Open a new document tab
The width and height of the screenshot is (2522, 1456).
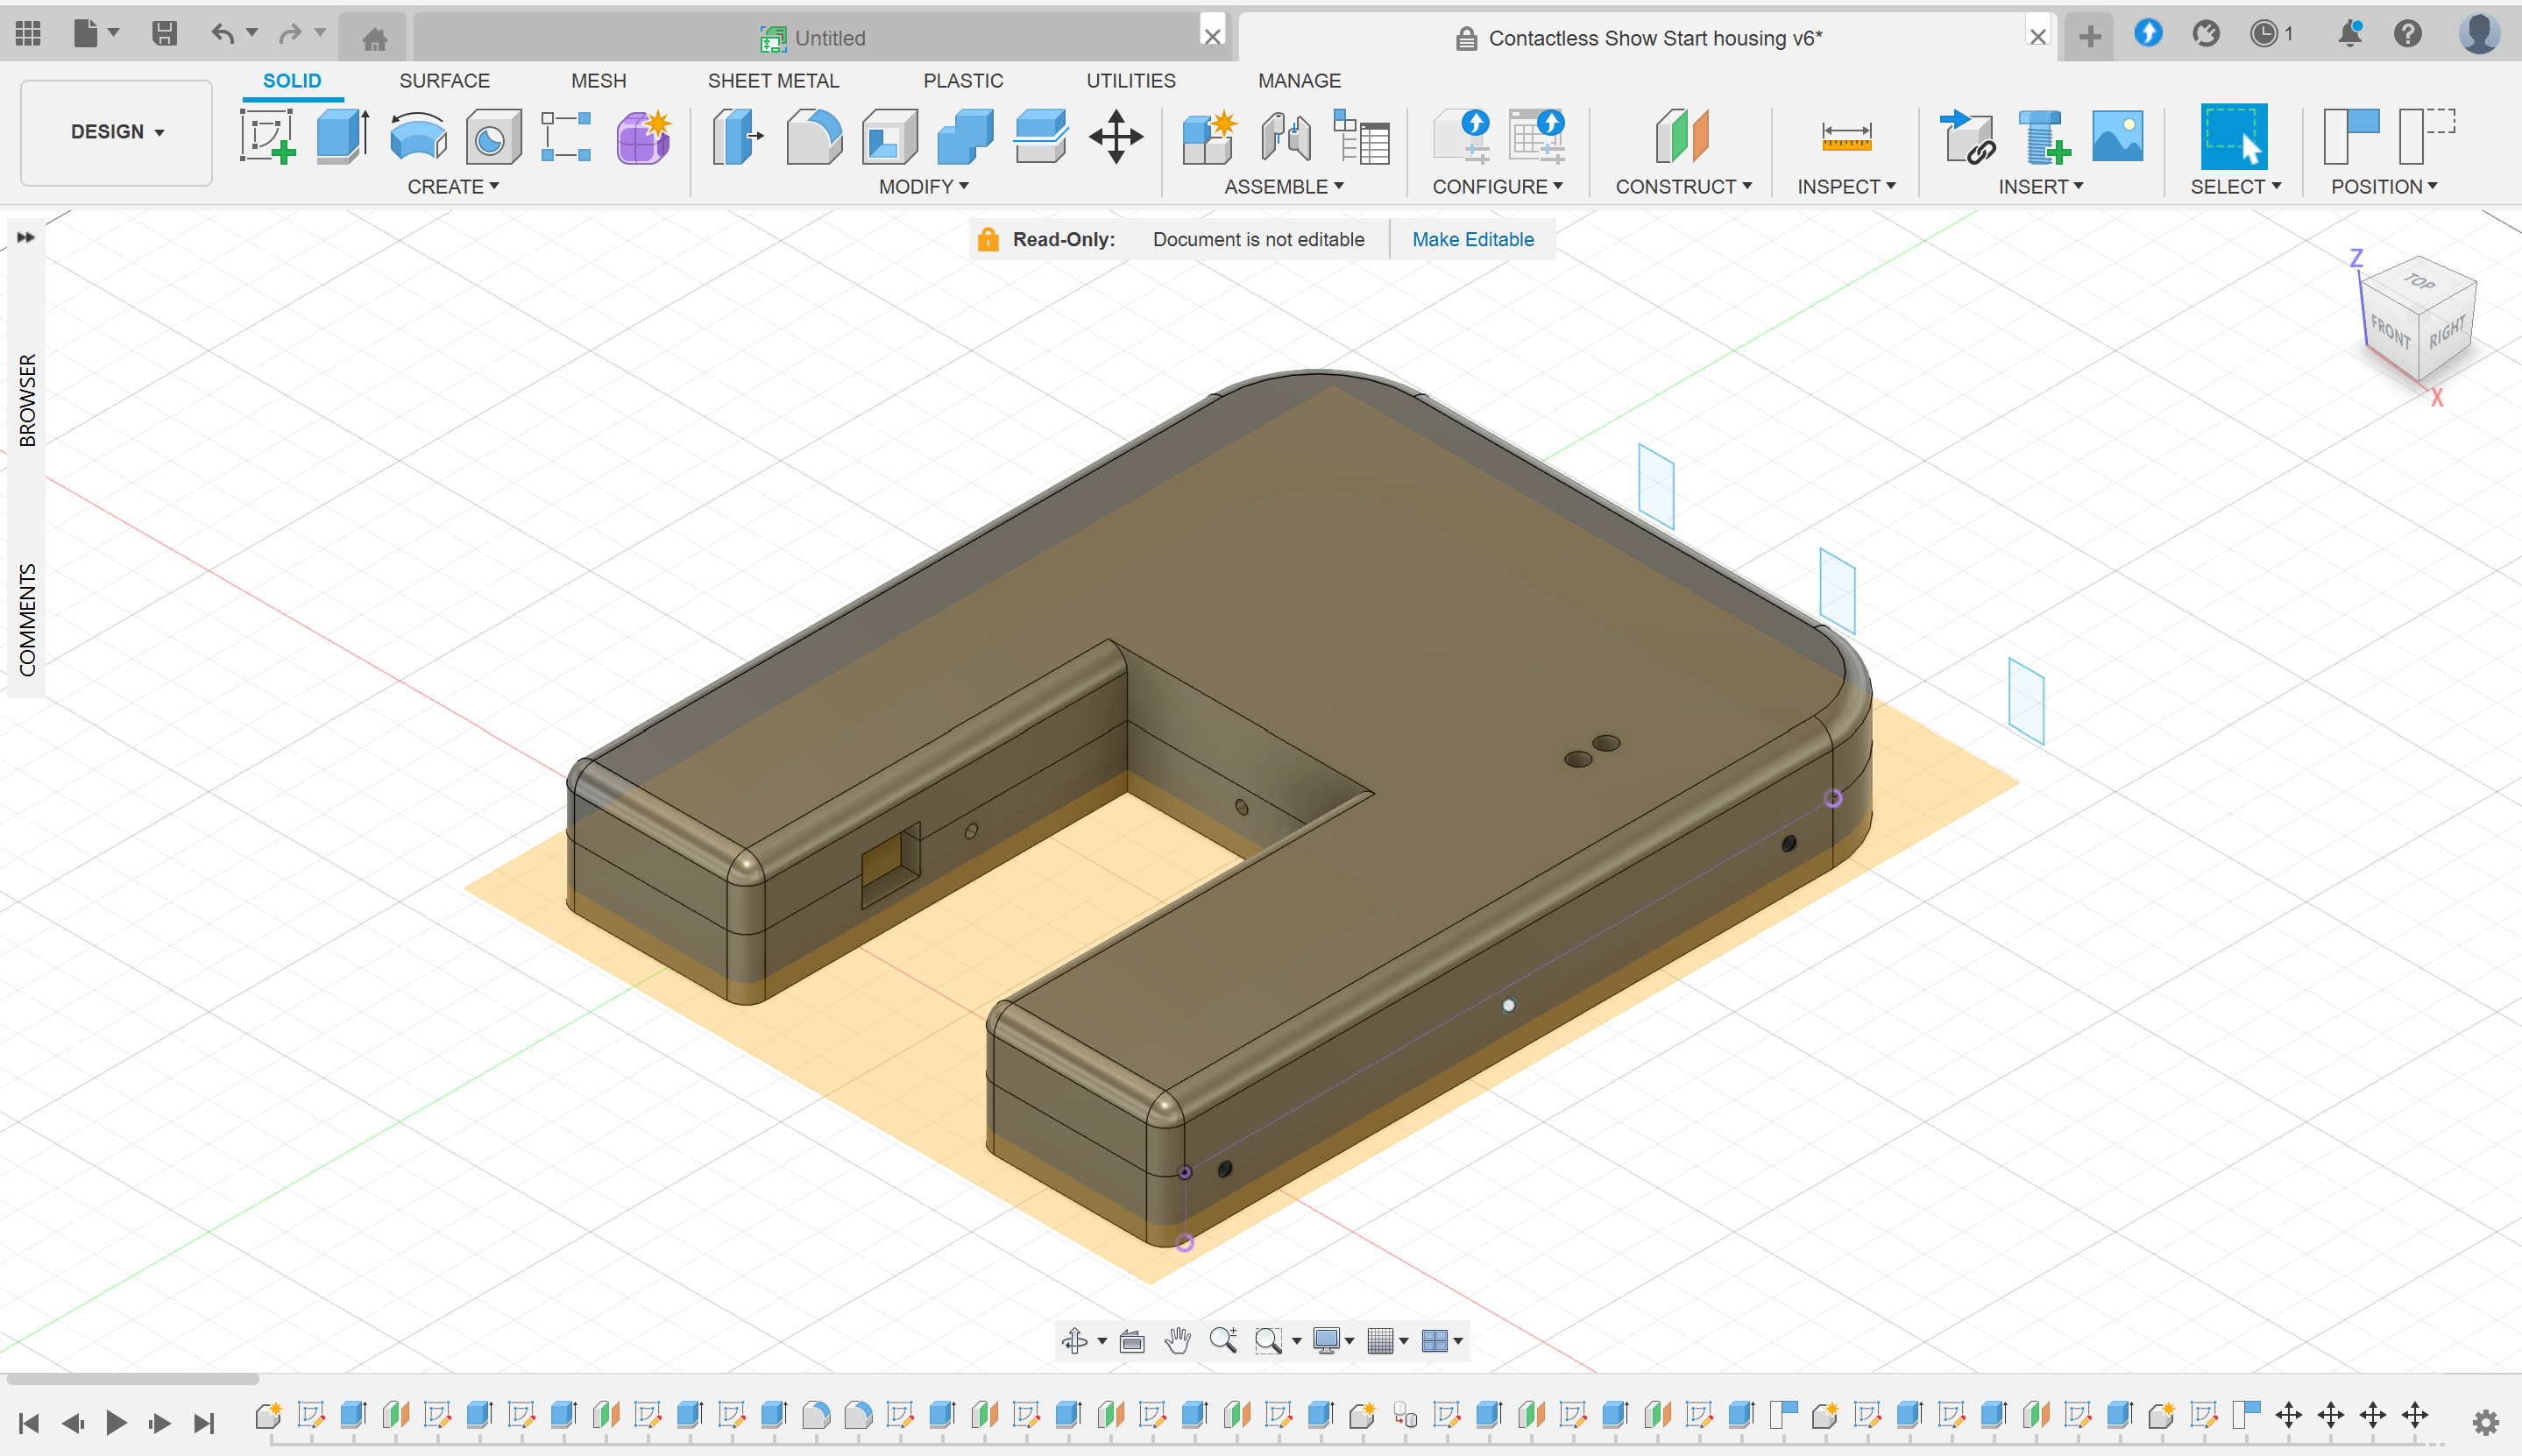pyautogui.click(x=2089, y=35)
